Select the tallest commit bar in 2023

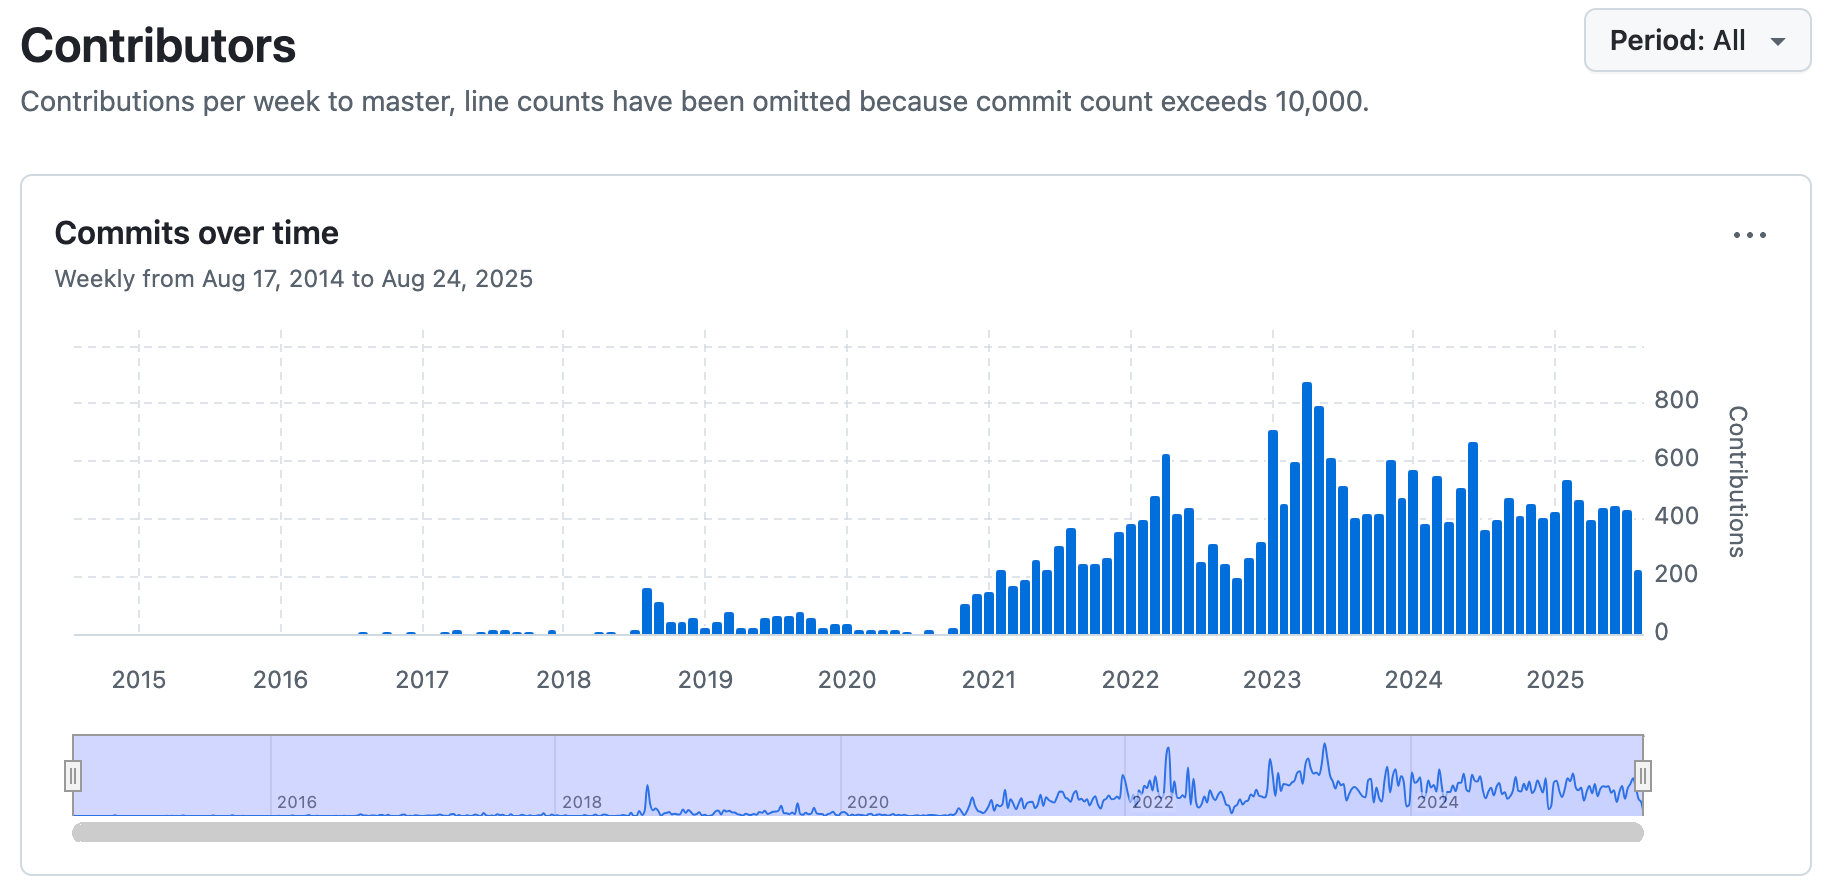1307,508
